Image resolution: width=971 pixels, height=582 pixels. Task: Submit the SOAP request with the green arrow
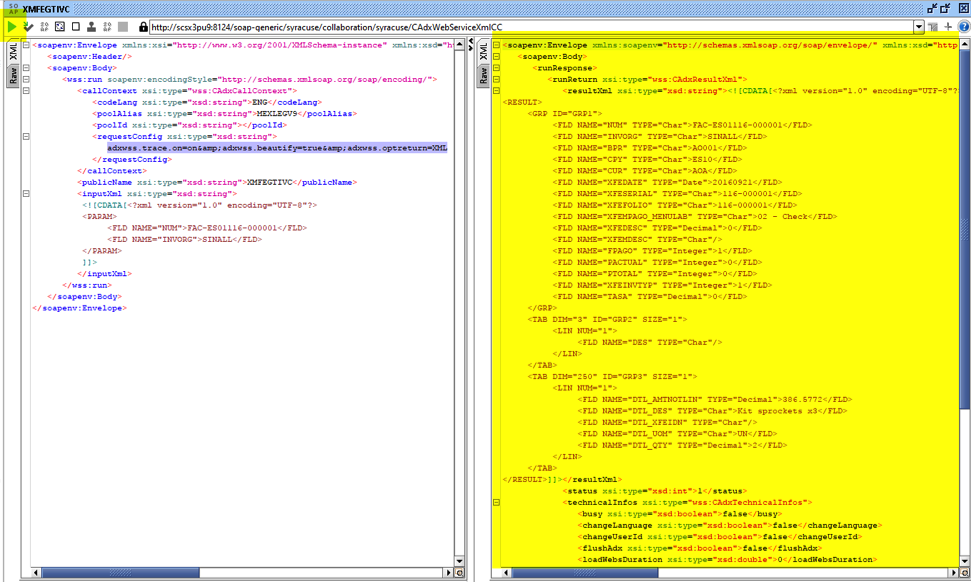12,27
